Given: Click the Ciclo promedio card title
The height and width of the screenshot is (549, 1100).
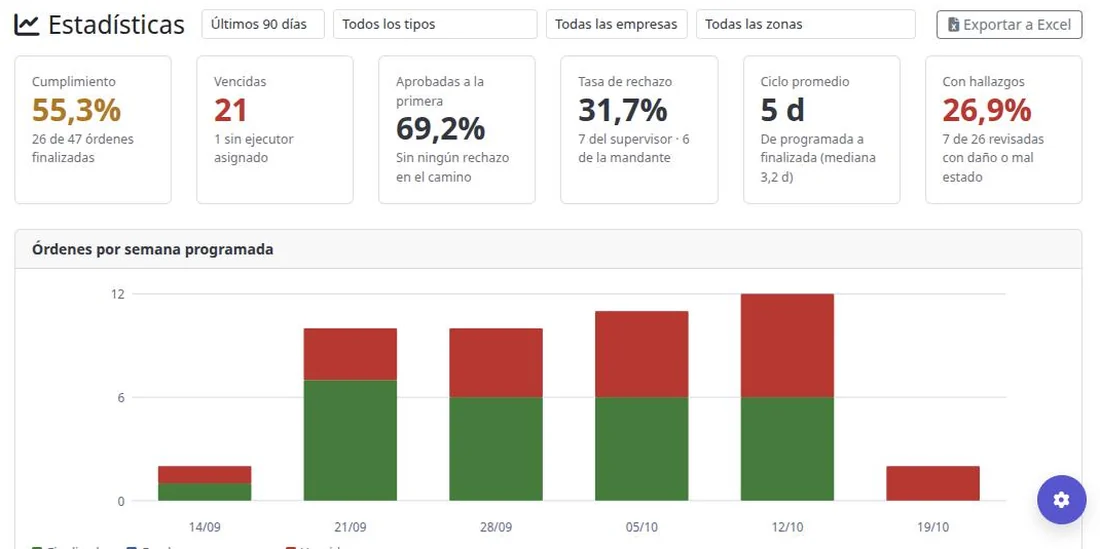Looking at the screenshot, I should 805,81.
